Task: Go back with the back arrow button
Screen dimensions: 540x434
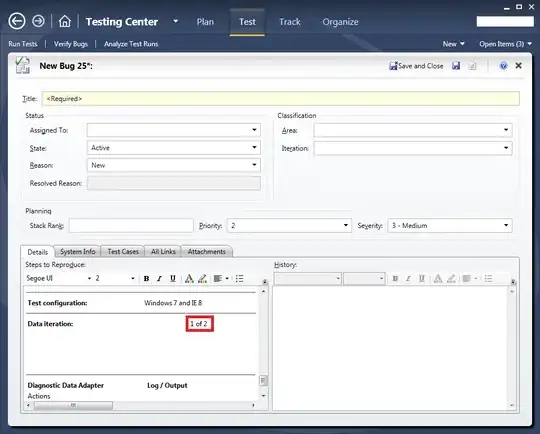Action: click(17, 21)
